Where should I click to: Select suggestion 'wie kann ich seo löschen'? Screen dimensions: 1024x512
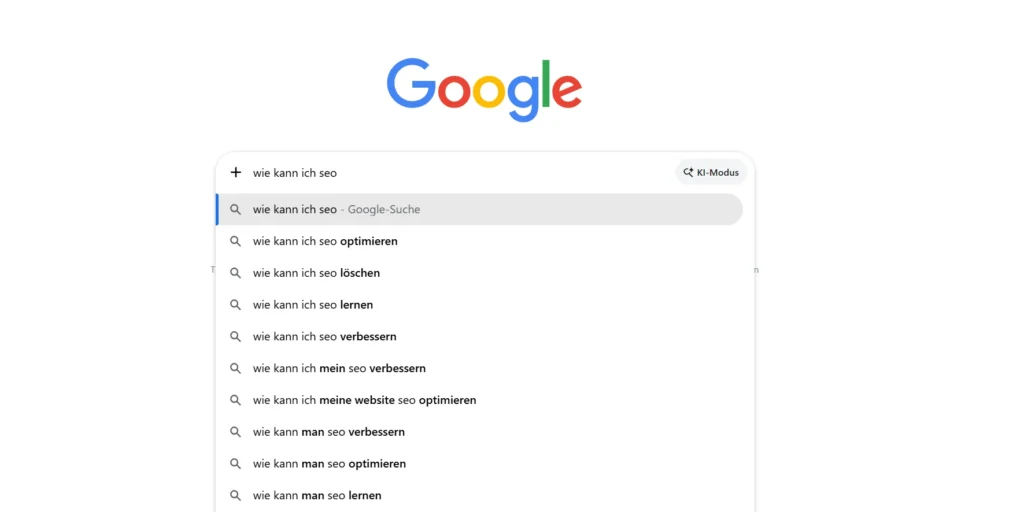pyautogui.click(x=316, y=273)
